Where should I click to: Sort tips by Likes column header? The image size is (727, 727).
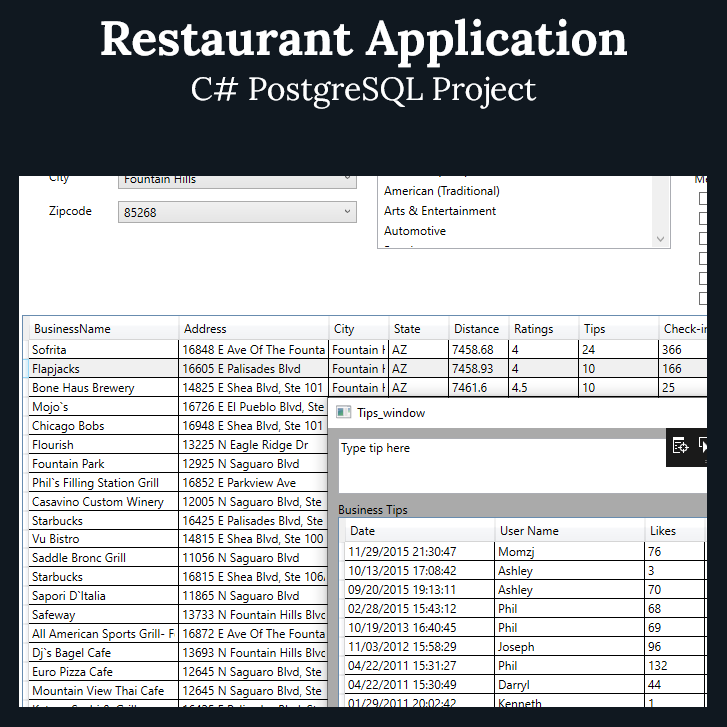click(x=675, y=530)
